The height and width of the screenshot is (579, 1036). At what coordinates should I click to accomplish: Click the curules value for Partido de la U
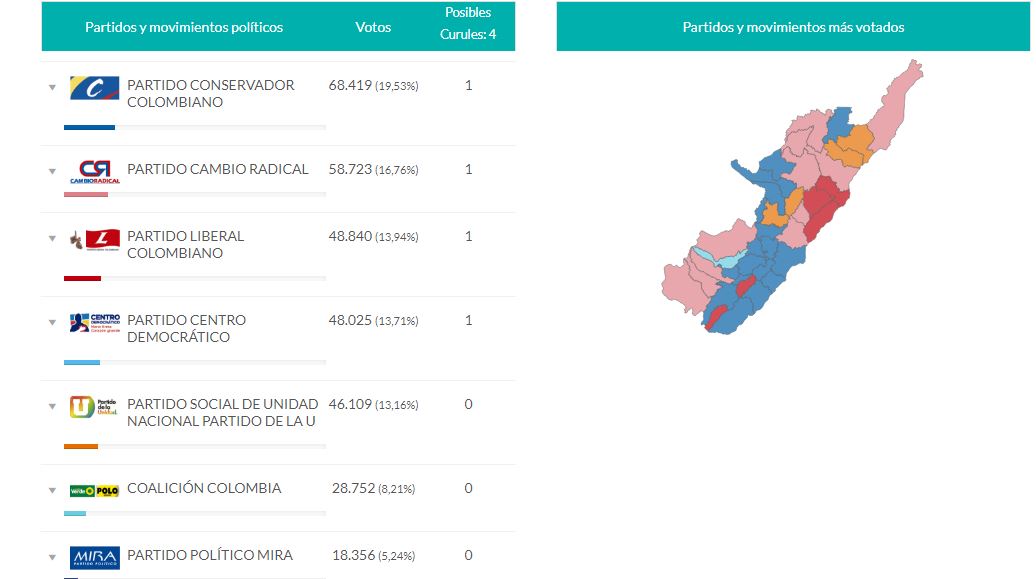[468, 404]
